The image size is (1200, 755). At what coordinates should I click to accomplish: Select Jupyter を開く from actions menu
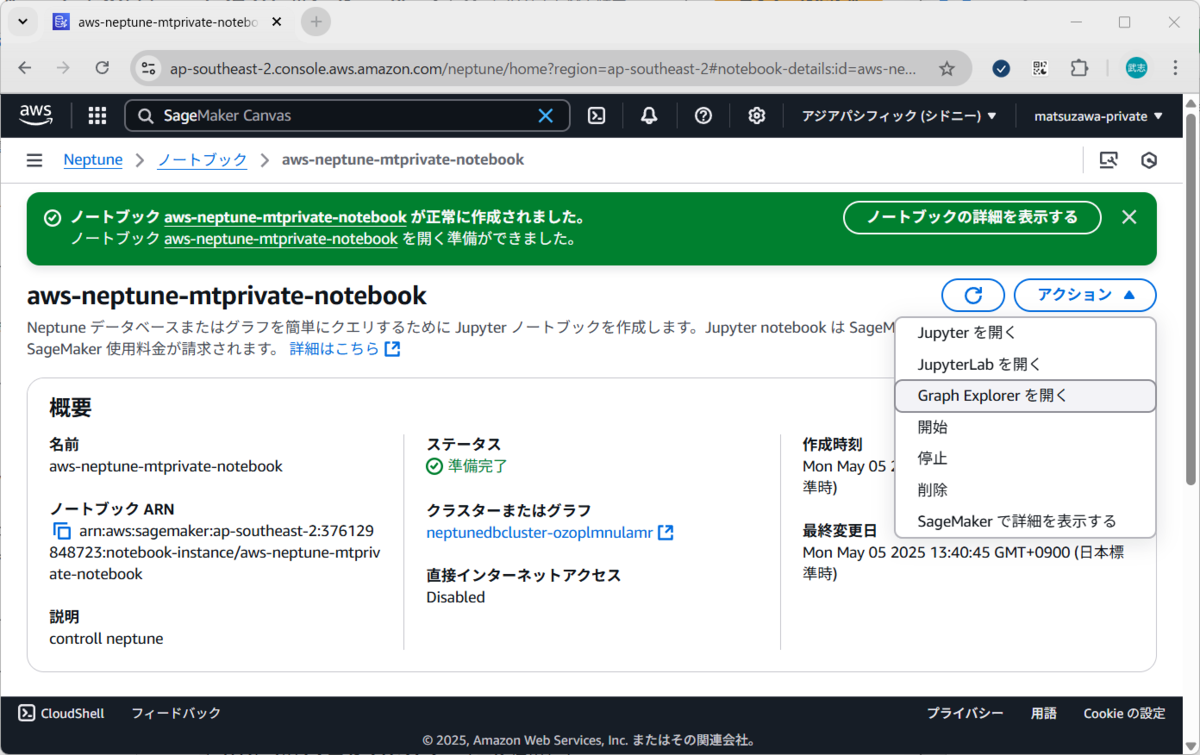point(1025,333)
